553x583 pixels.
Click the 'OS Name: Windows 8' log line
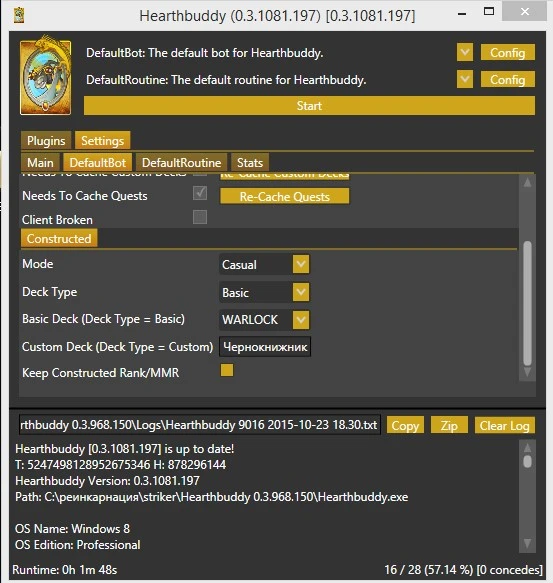tap(73, 529)
